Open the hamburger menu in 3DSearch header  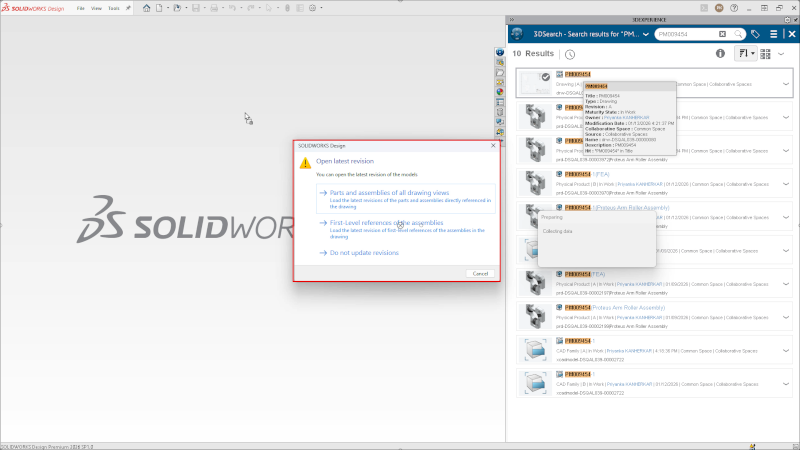pyautogui.click(x=774, y=33)
